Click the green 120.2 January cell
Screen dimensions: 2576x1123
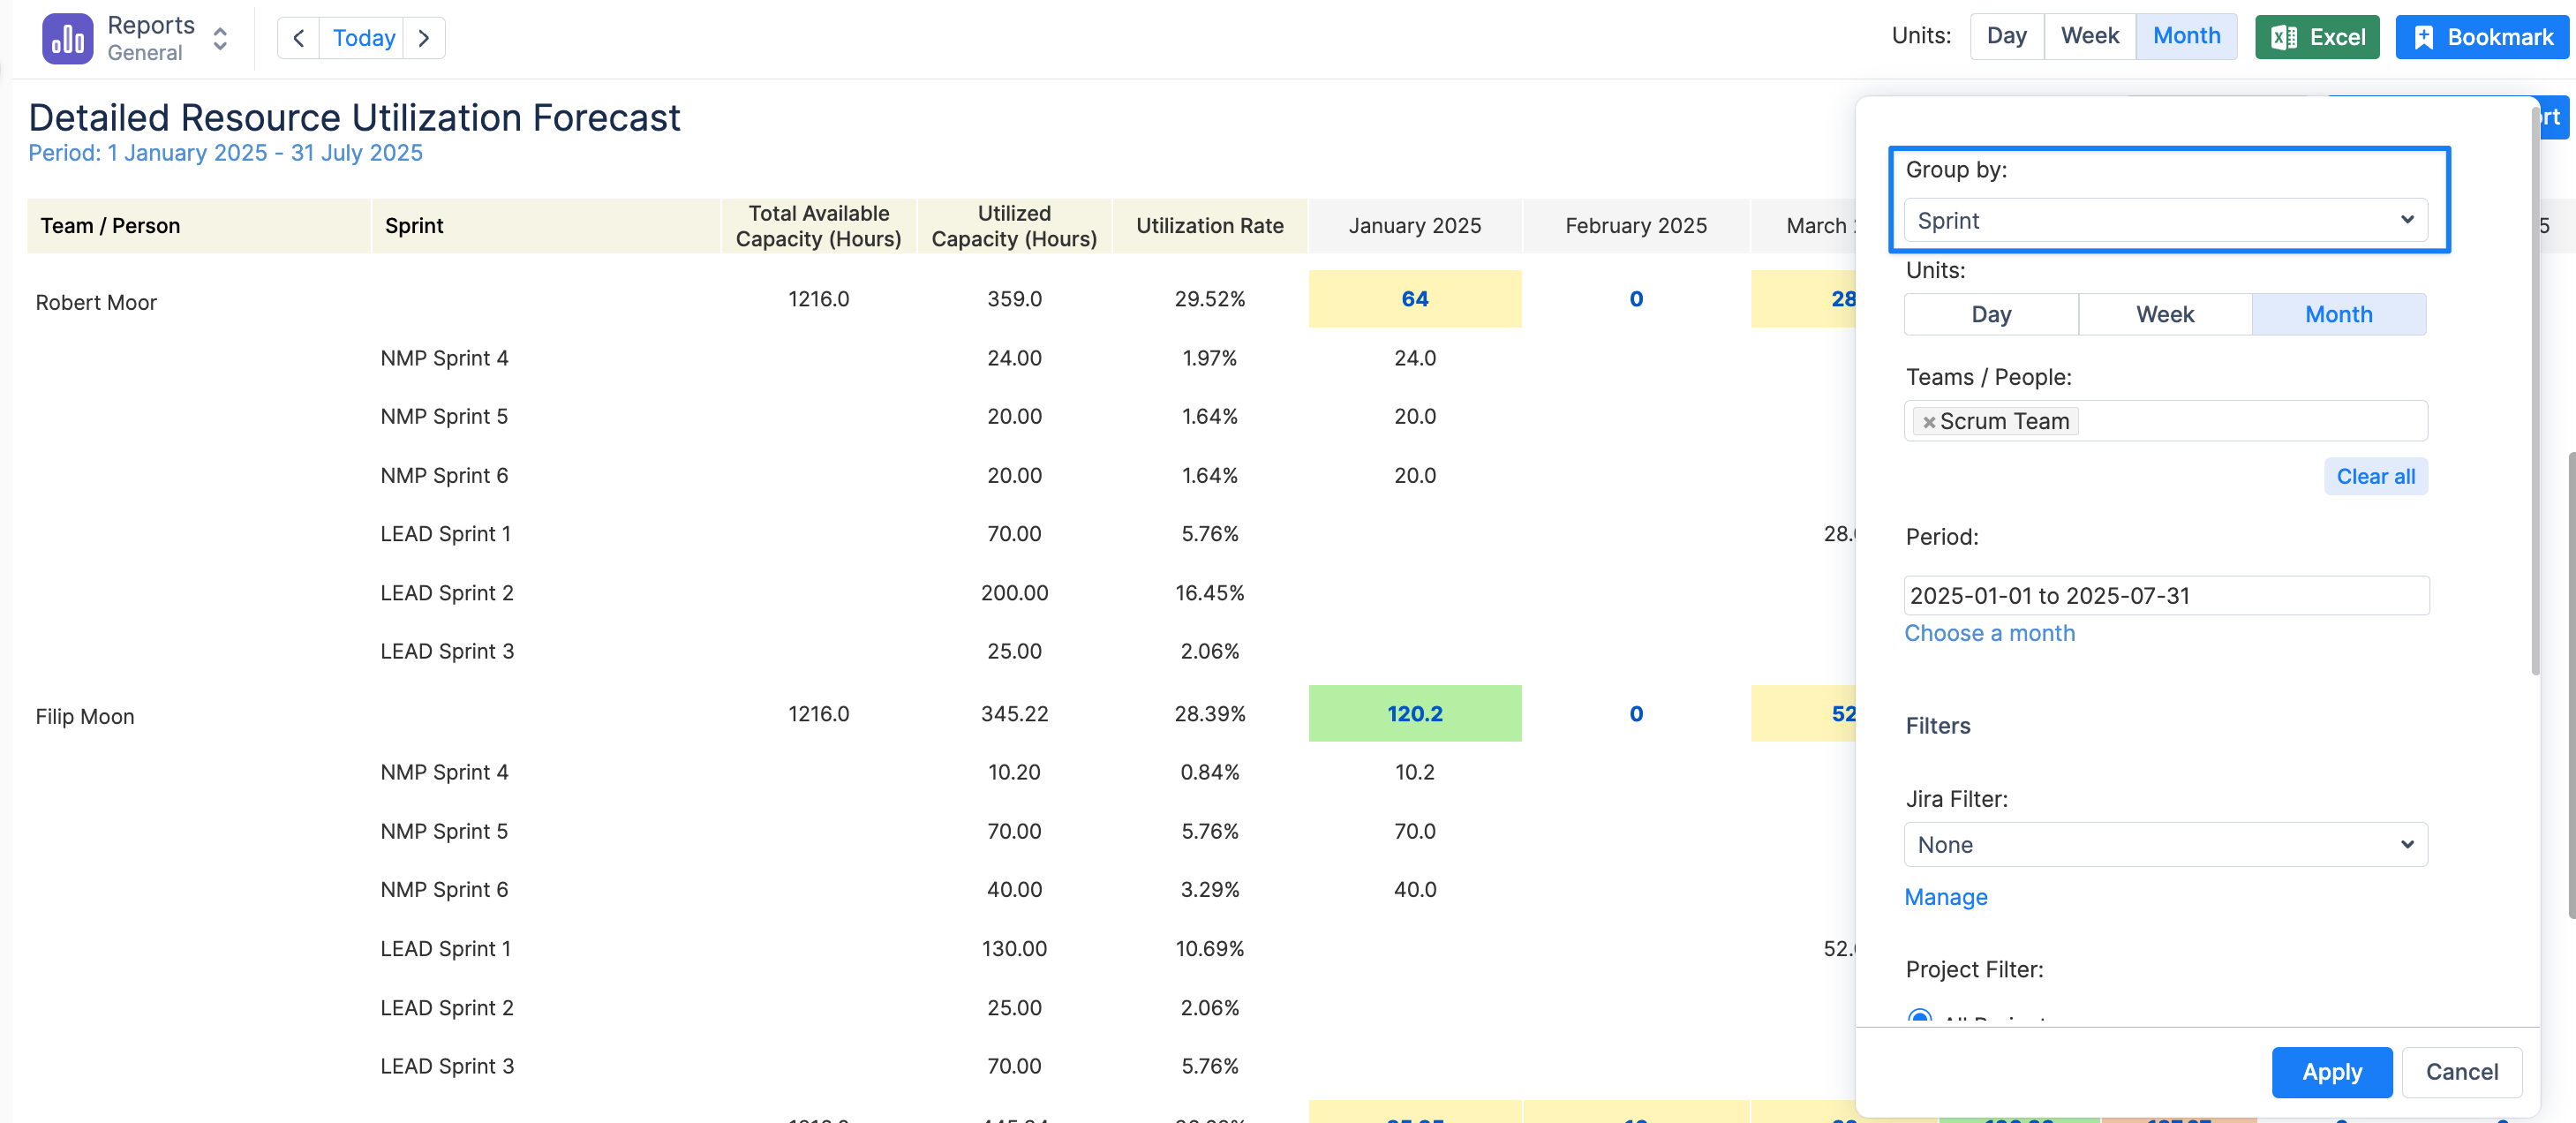click(x=1414, y=713)
